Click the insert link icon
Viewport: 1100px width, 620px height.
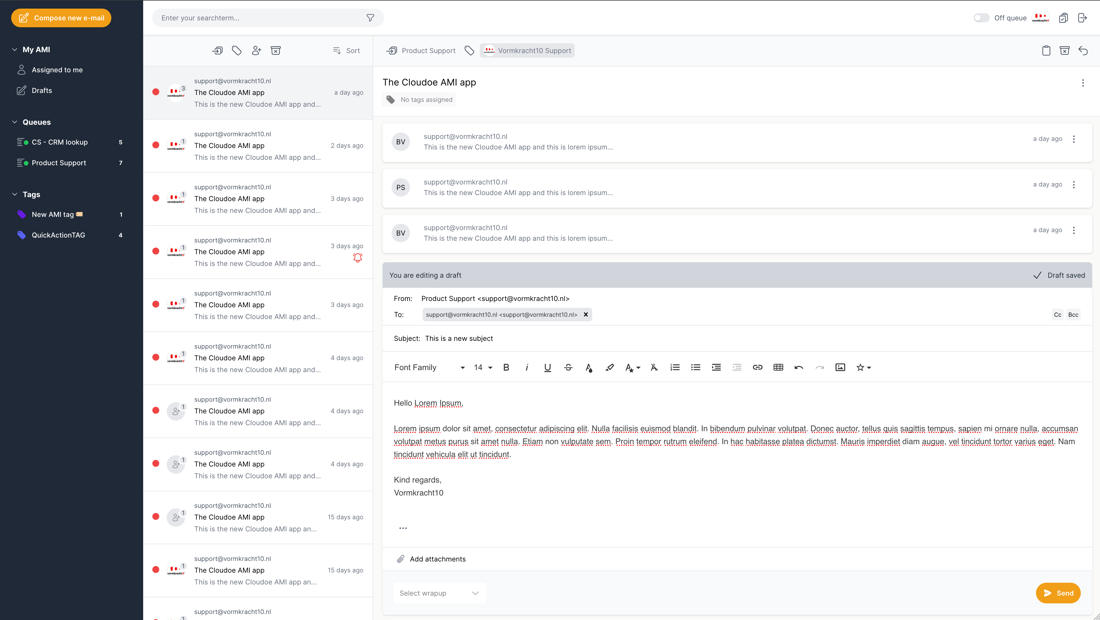(757, 368)
